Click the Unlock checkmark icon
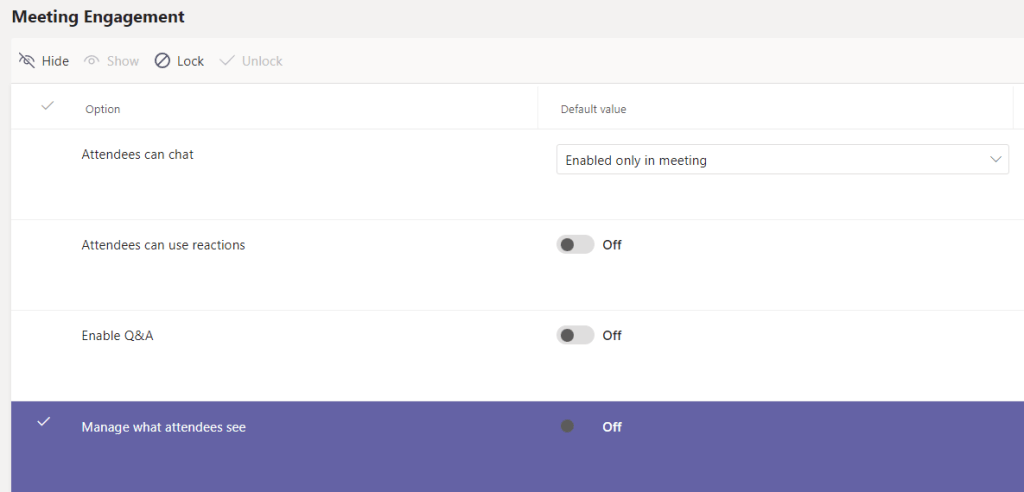 coord(227,61)
